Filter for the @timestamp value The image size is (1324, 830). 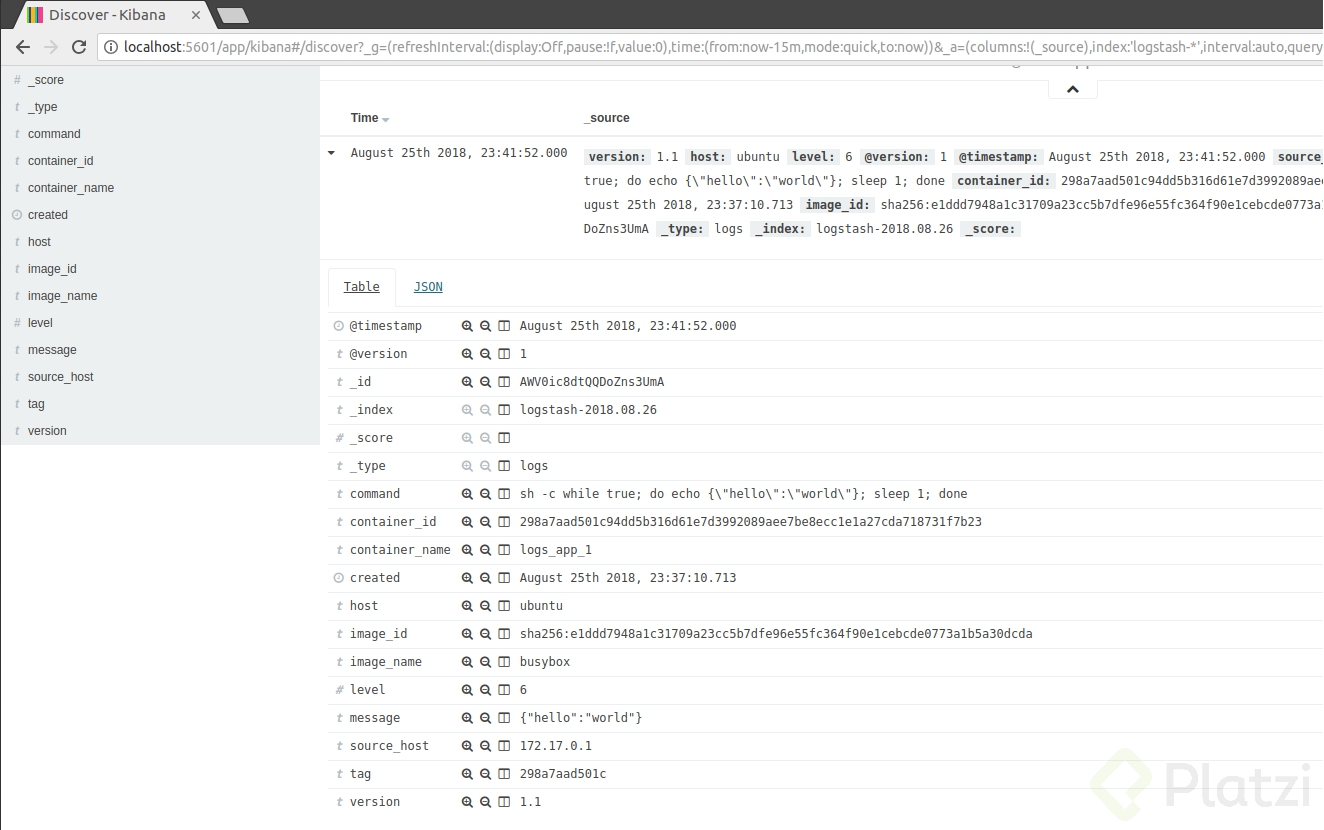(x=467, y=326)
